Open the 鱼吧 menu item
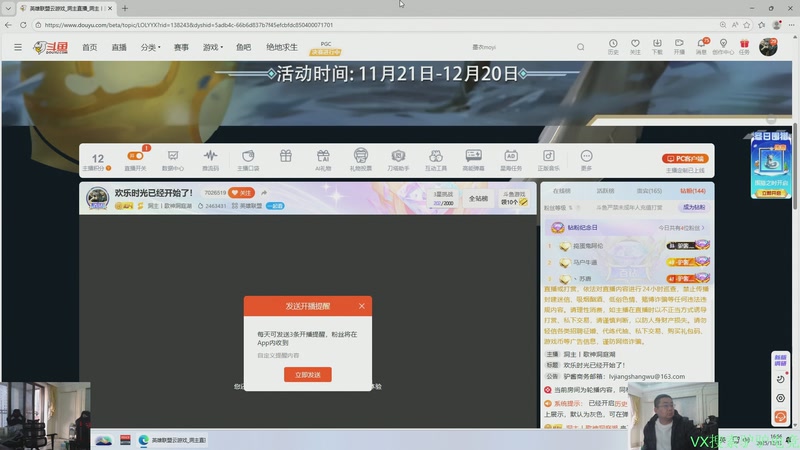The width and height of the screenshot is (800, 450). click(x=243, y=47)
